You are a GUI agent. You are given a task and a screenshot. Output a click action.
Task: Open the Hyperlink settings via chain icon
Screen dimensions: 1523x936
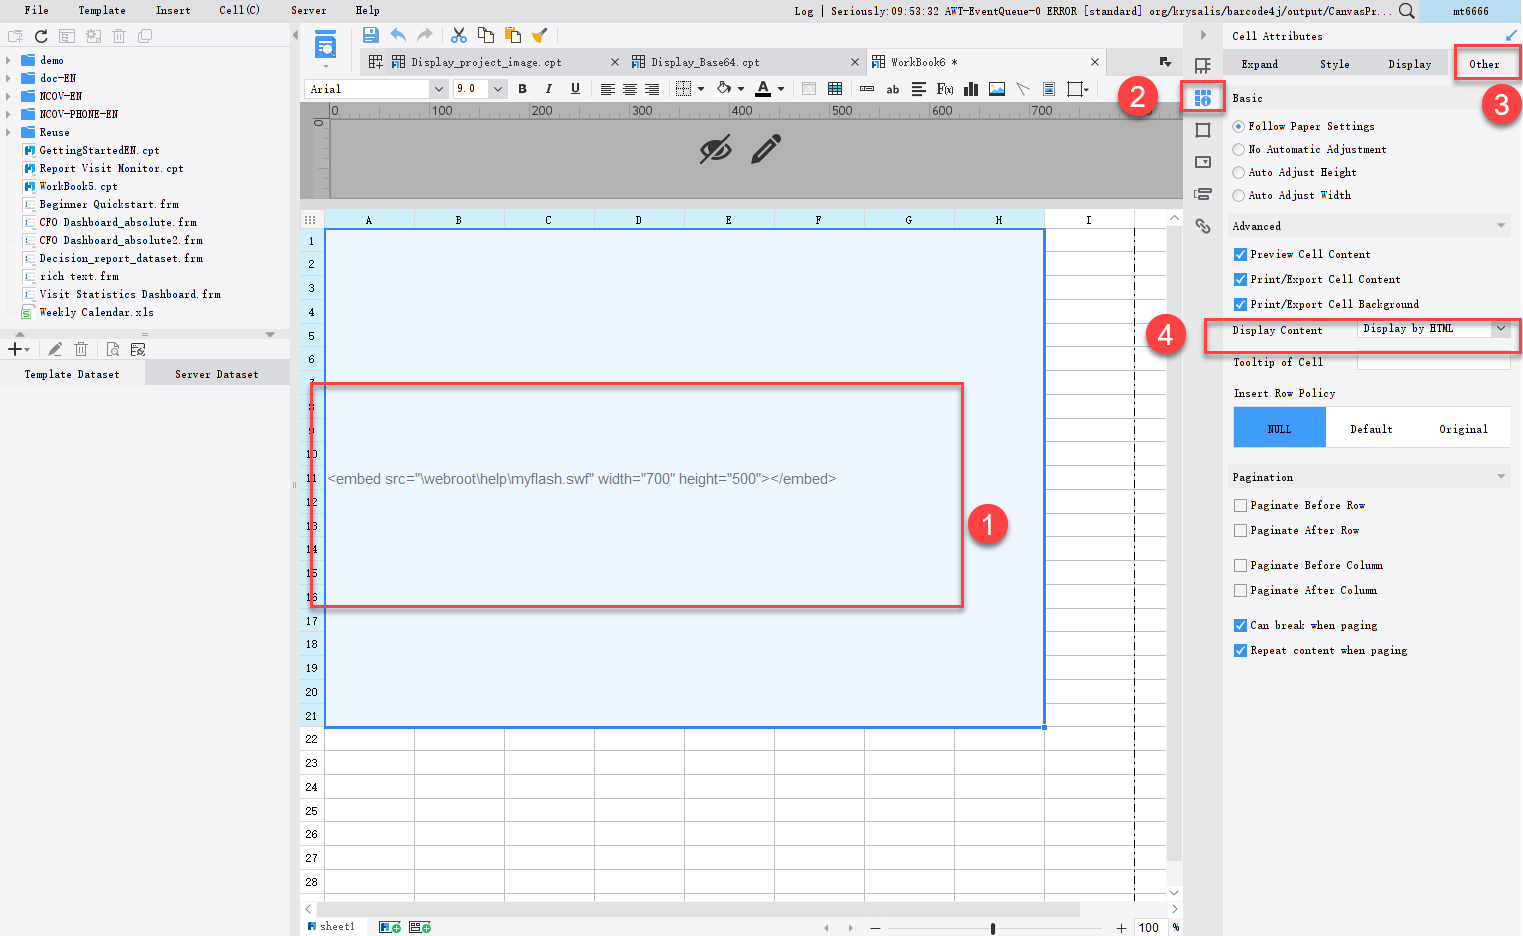pos(1203,226)
